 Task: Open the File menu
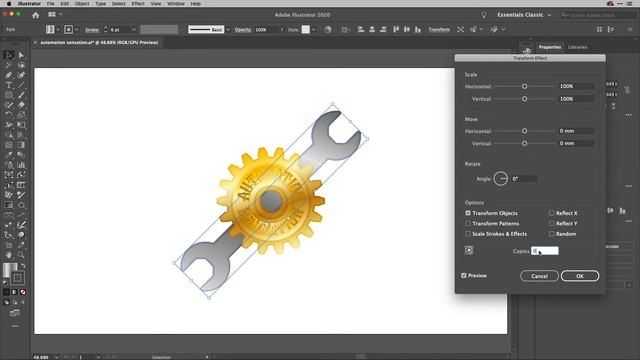(51, 4)
